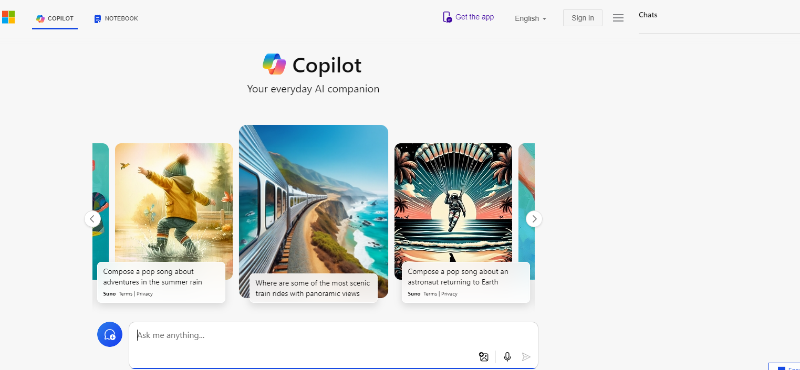Select the scenic train rides image card
This screenshot has height=370, width=800.
(x=313, y=211)
